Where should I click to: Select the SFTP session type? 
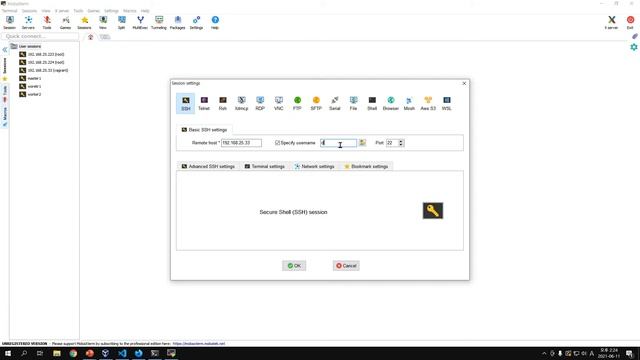(316, 103)
